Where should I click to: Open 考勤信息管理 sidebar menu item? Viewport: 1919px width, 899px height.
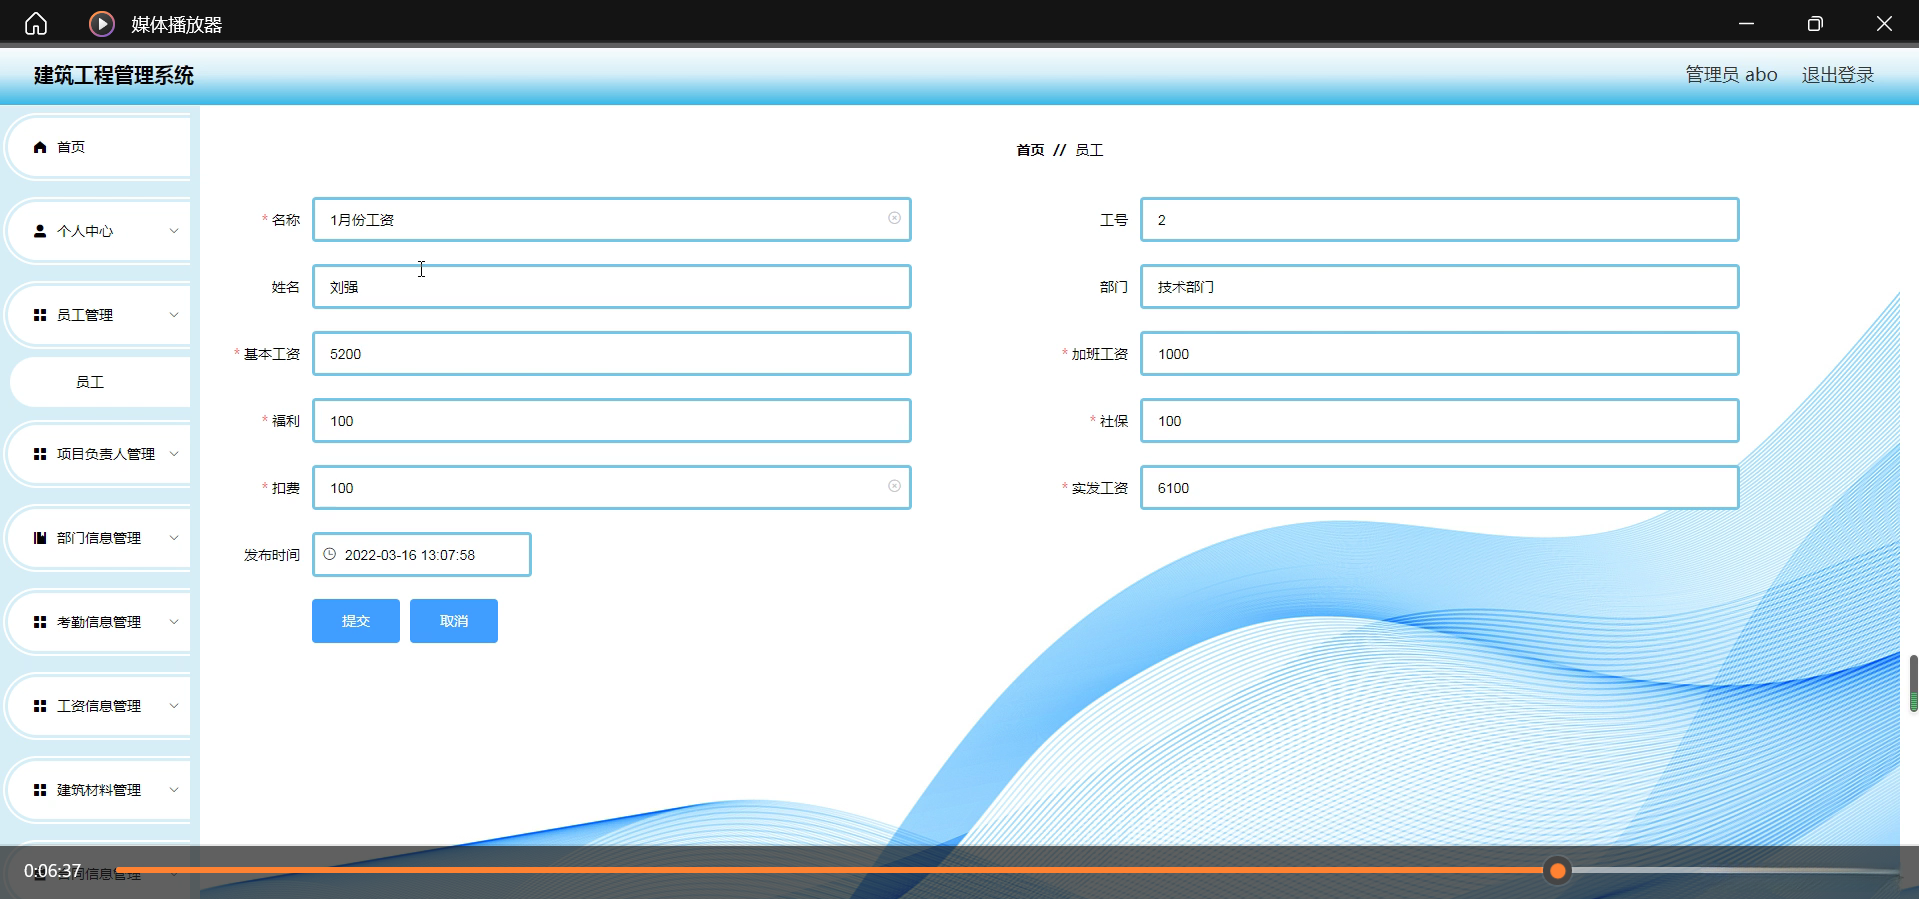tap(98, 622)
